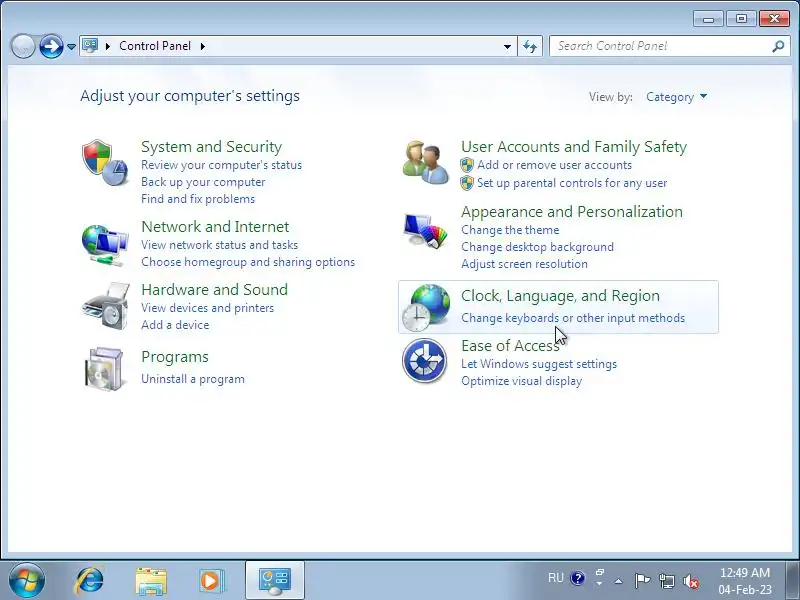Open the Ease of Access icon
The width and height of the screenshot is (800, 600).
[424, 361]
